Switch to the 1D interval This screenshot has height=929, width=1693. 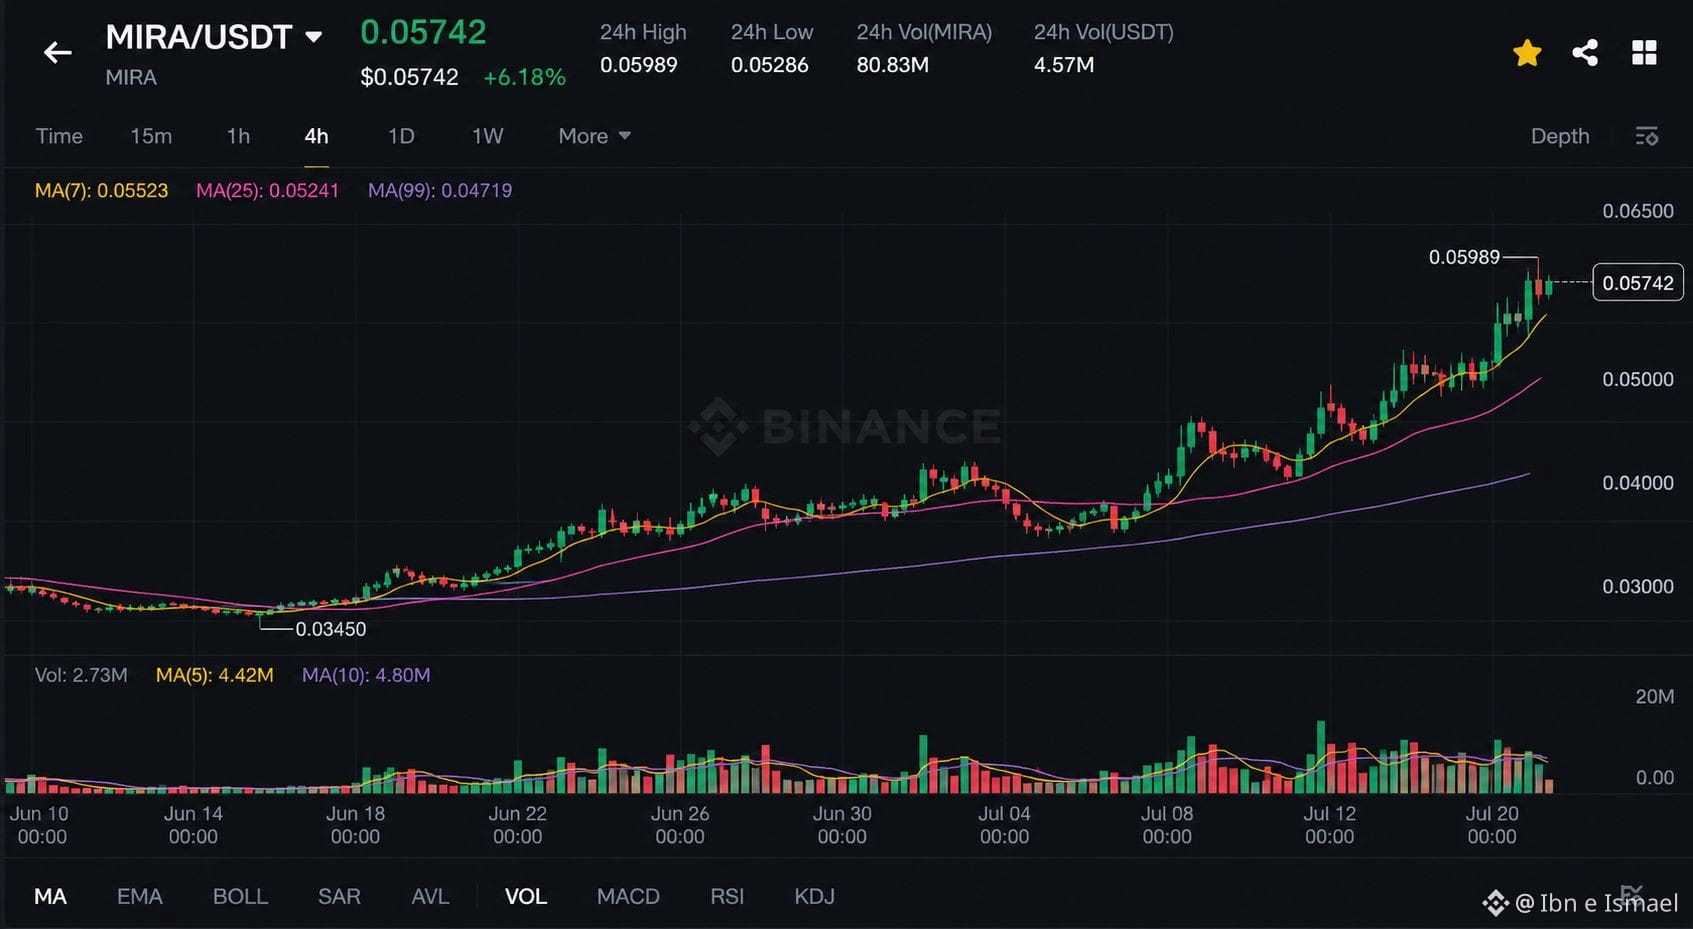pos(401,136)
